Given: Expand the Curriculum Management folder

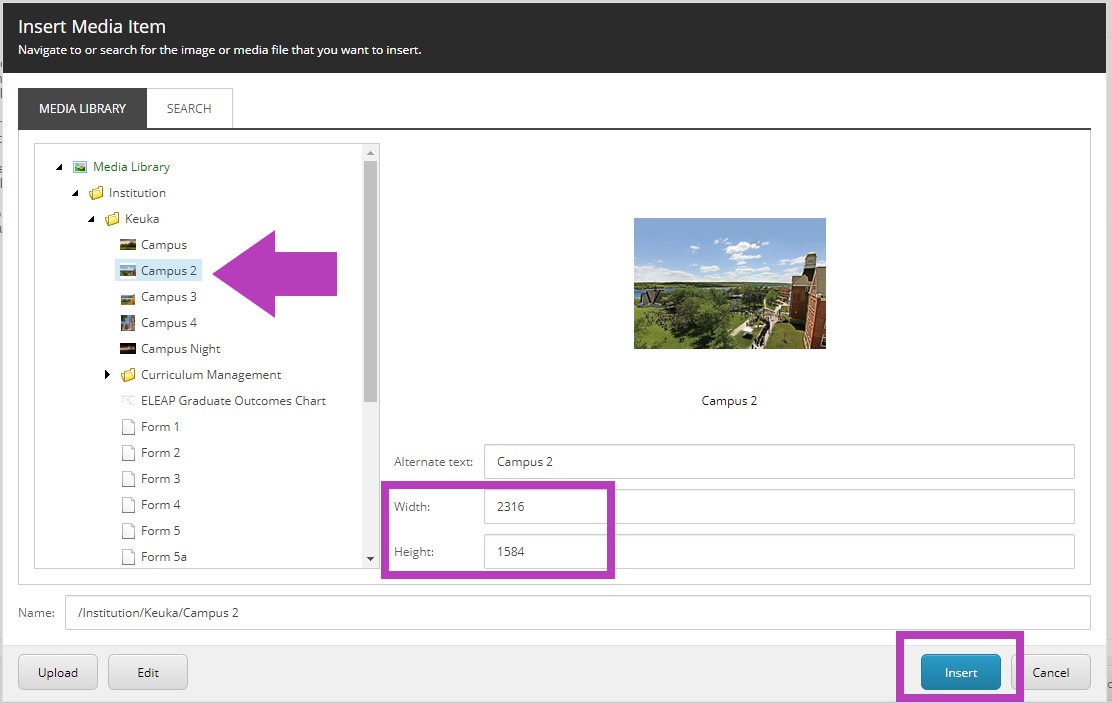Looking at the screenshot, I should (x=108, y=375).
